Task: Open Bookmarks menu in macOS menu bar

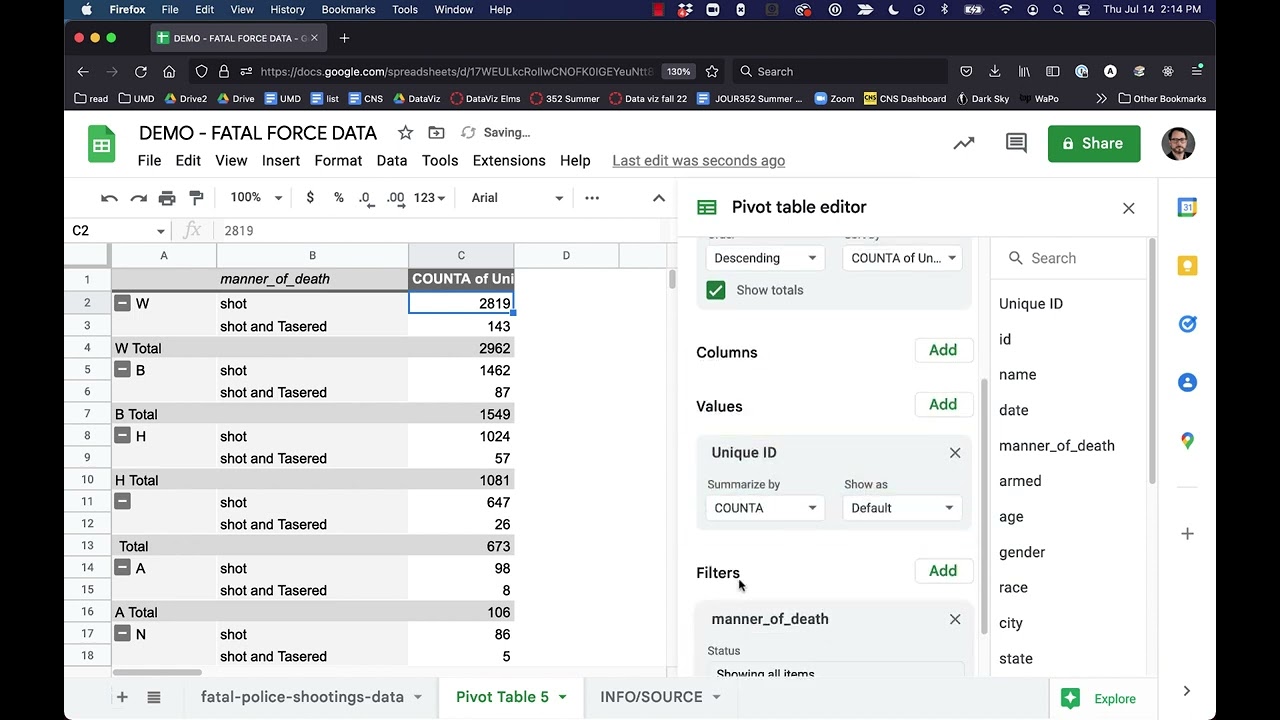Action: click(348, 10)
